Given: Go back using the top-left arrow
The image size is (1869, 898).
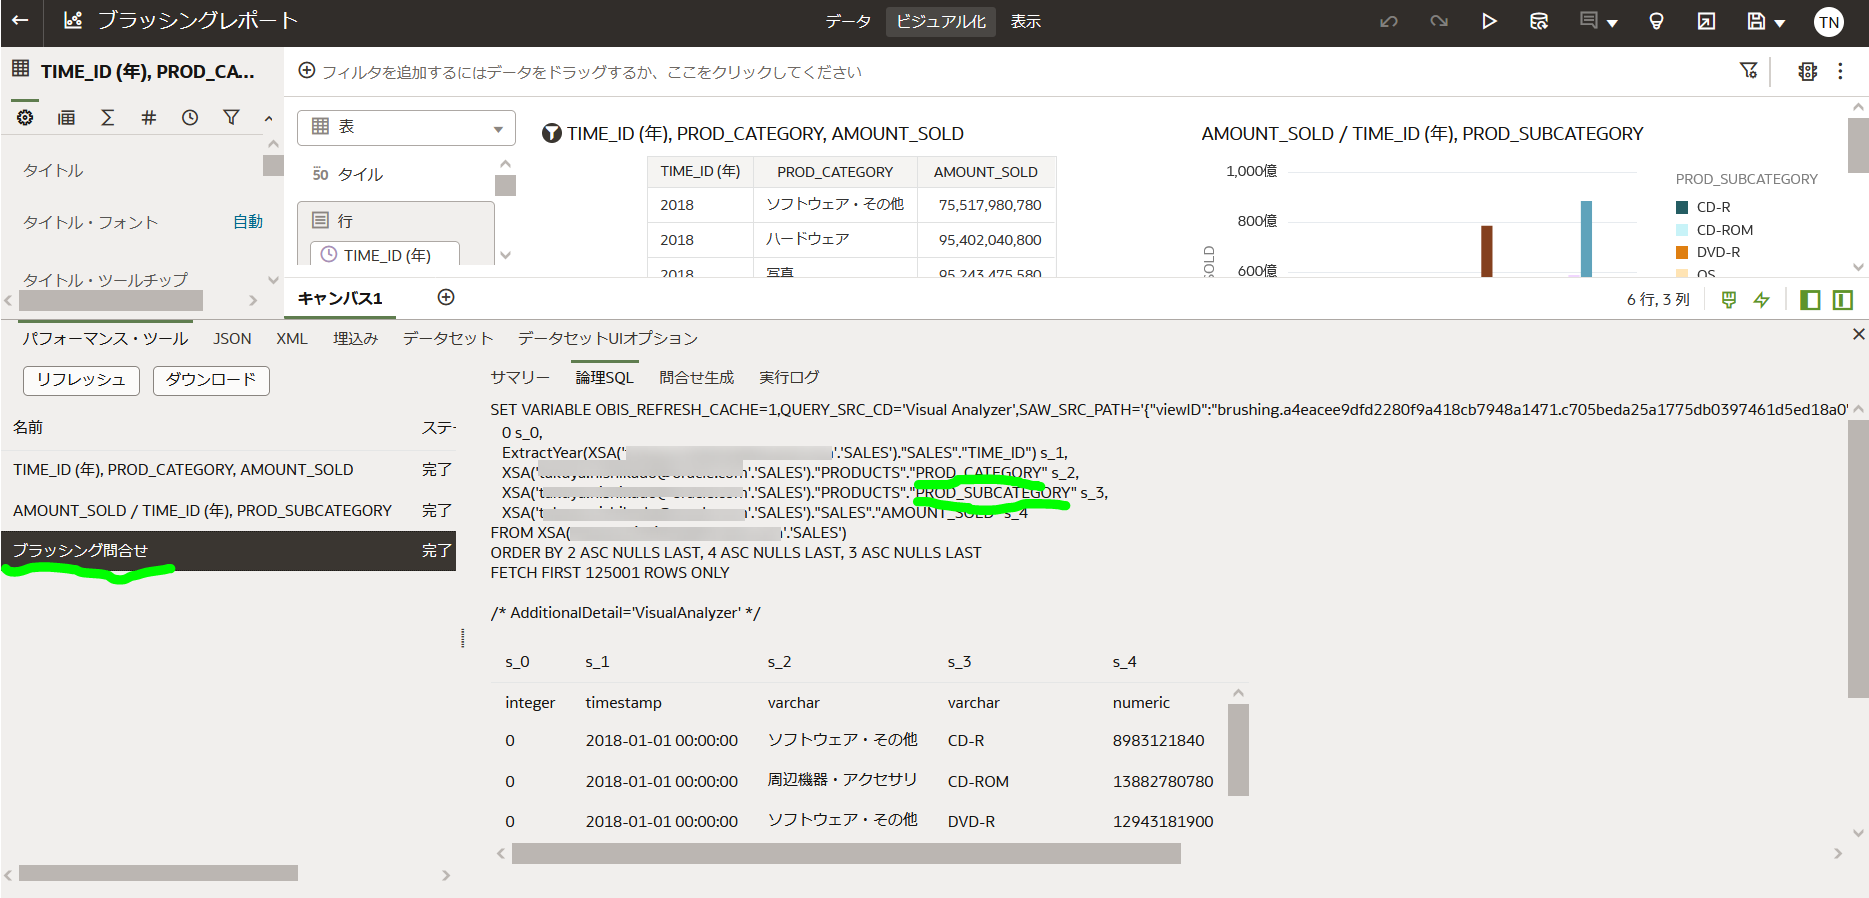Looking at the screenshot, I should 20,21.
